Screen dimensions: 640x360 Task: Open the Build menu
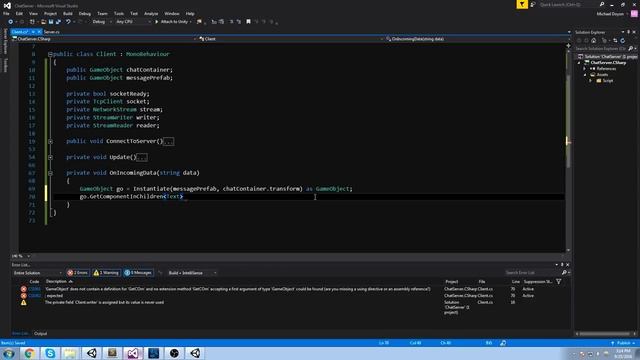pyautogui.click(x=68, y=13)
